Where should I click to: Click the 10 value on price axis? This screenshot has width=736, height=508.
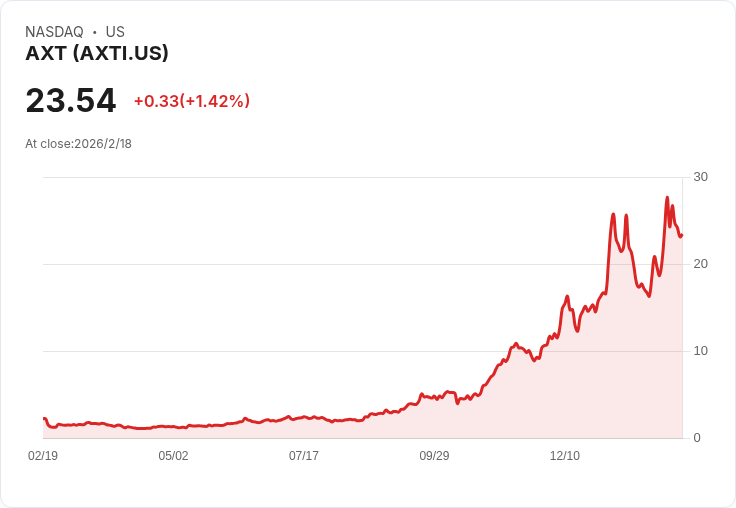[700, 351]
